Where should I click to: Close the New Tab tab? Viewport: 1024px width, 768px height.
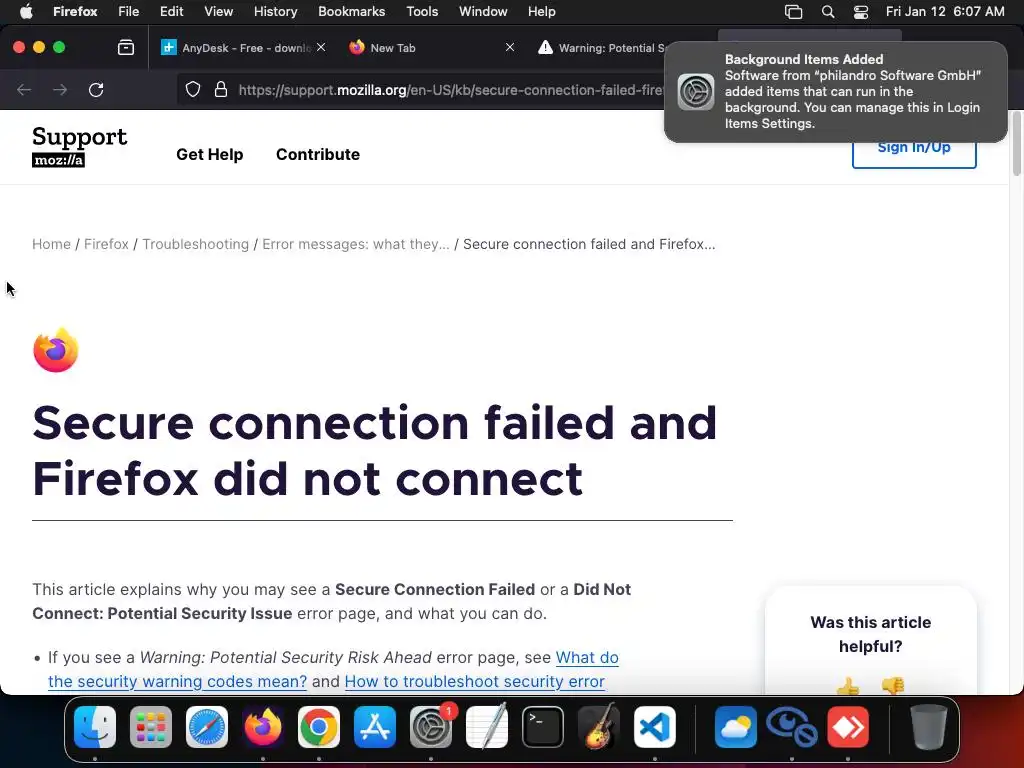[510, 47]
